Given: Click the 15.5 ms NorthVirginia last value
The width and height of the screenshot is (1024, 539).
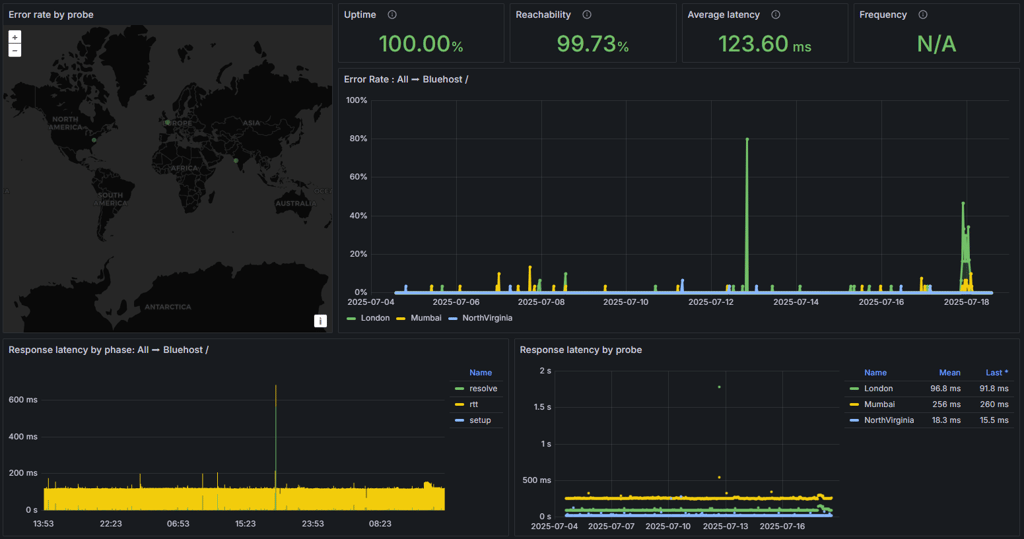Looking at the screenshot, I should (x=993, y=420).
